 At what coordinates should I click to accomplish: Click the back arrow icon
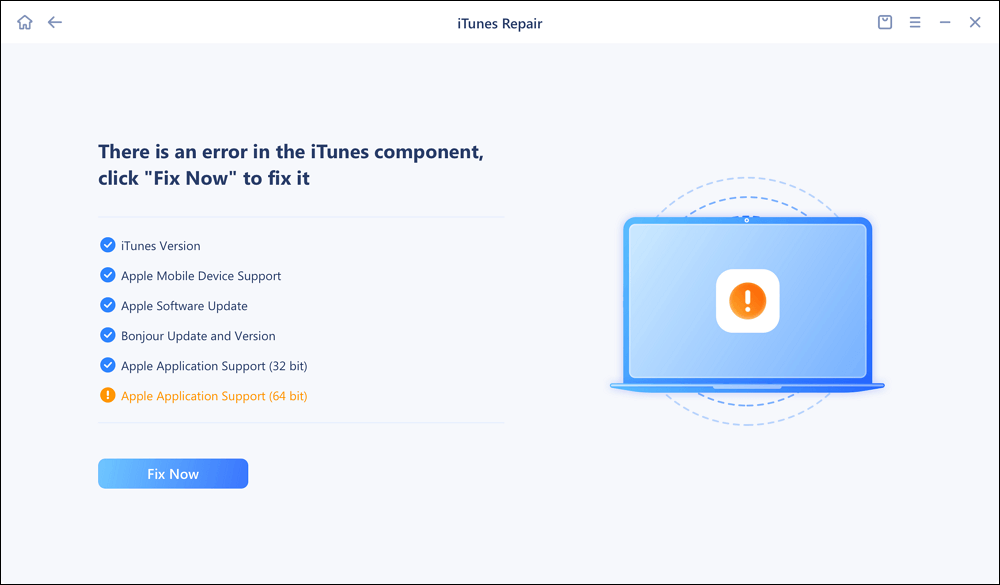[55, 22]
